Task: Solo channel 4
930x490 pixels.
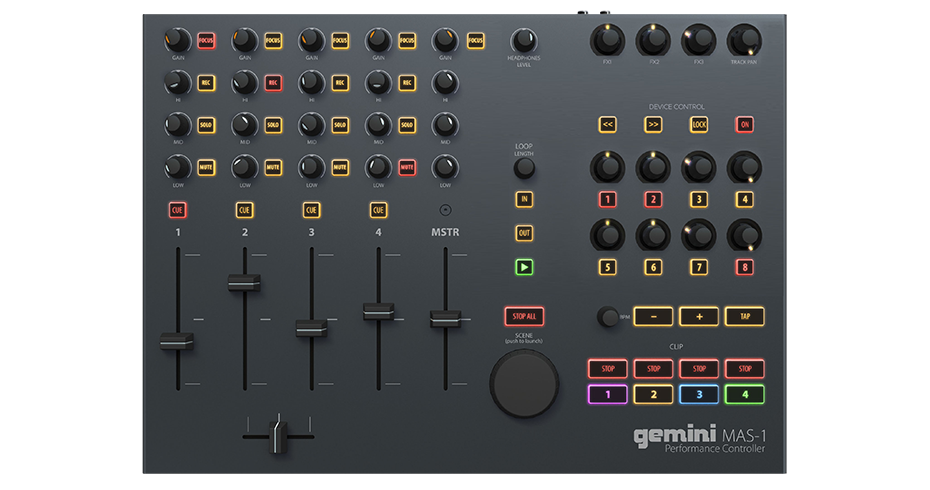Action: [x=407, y=125]
